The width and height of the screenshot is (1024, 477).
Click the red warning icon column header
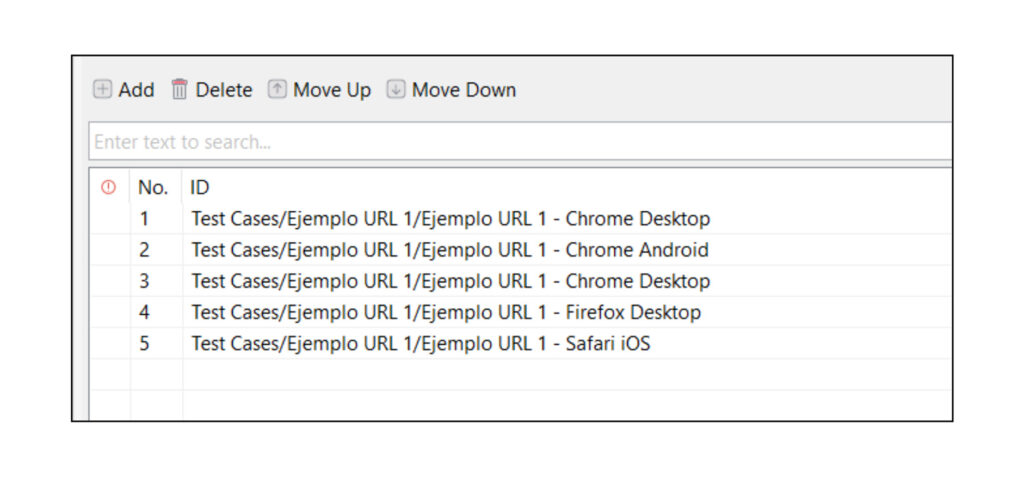pyautogui.click(x=109, y=187)
